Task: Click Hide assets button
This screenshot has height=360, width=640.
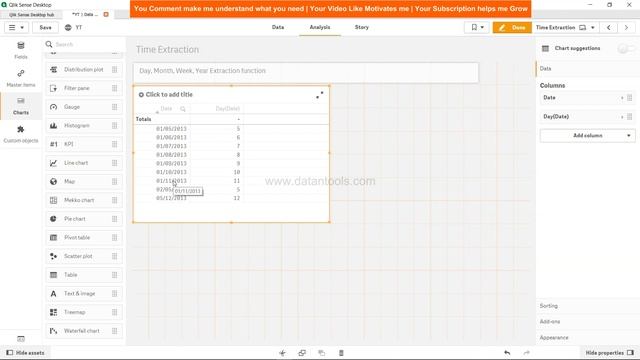Action: (25, 353)
